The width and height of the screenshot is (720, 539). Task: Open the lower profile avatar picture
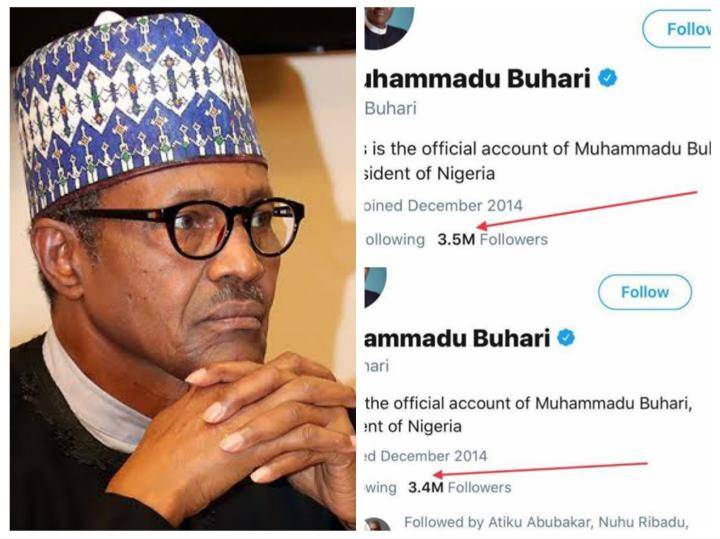tap(375, 287)
